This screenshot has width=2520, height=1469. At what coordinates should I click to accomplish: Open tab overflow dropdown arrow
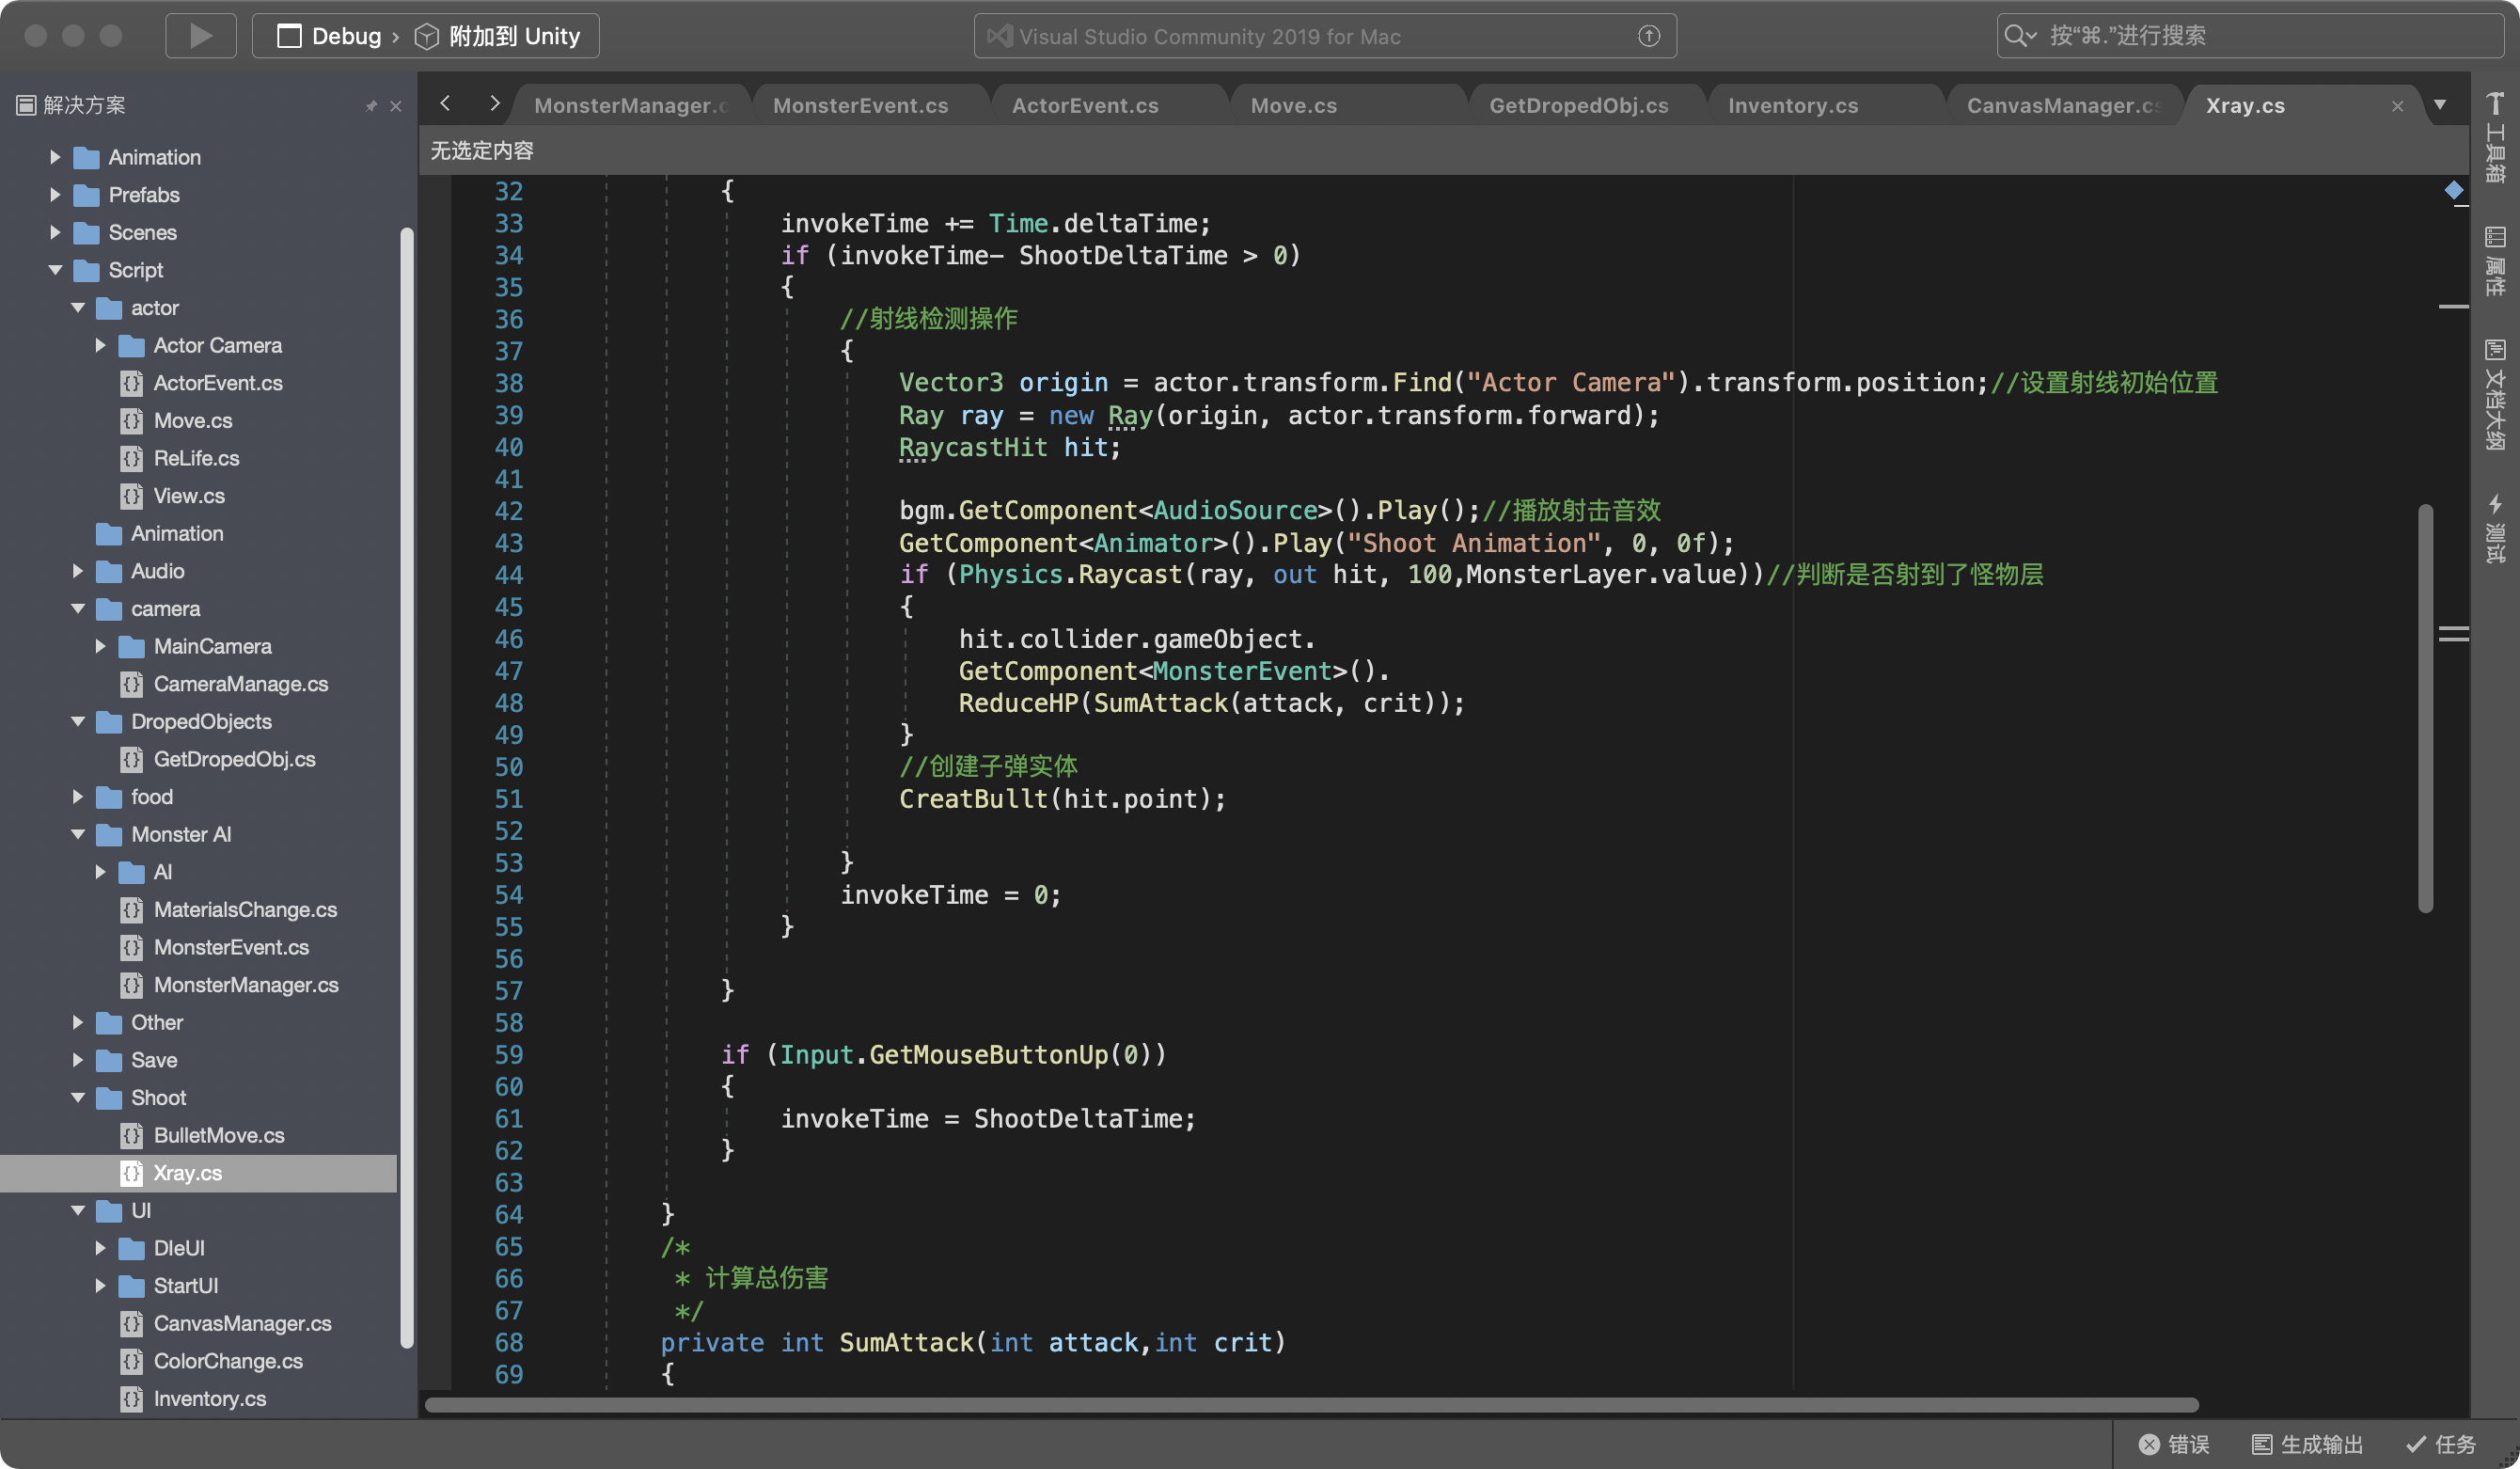pos(2440,105)
